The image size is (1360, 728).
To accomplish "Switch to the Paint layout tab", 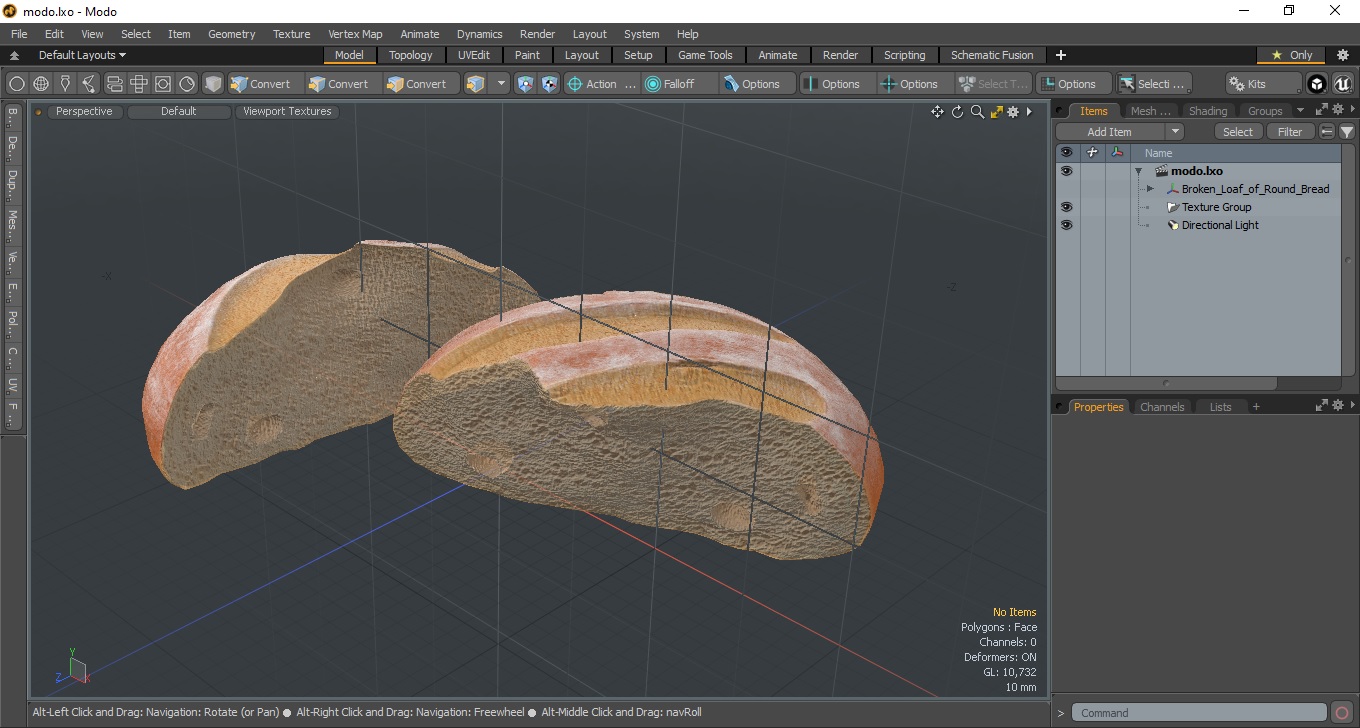I will pos(527,55).
